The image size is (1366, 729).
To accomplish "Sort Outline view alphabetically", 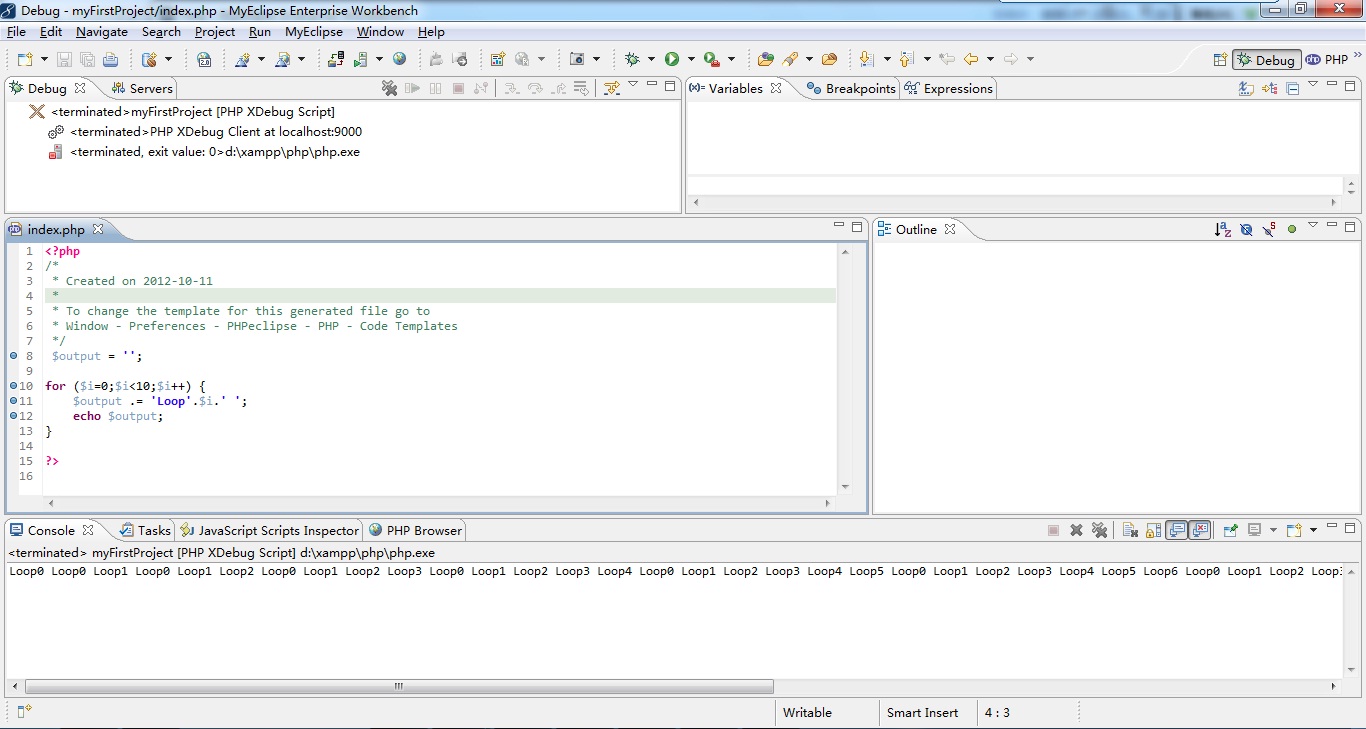I will pos(1222,230).
